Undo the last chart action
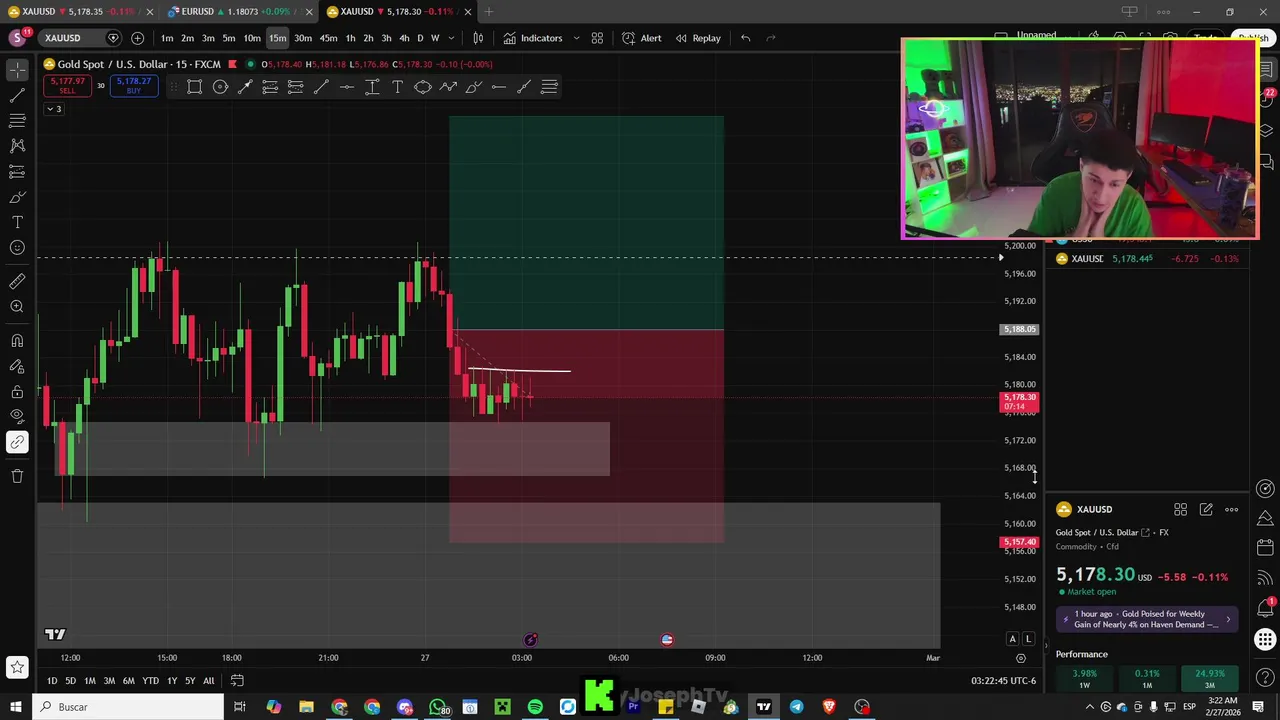Viewport: 1280px width, 720px height. click(745, 38)
